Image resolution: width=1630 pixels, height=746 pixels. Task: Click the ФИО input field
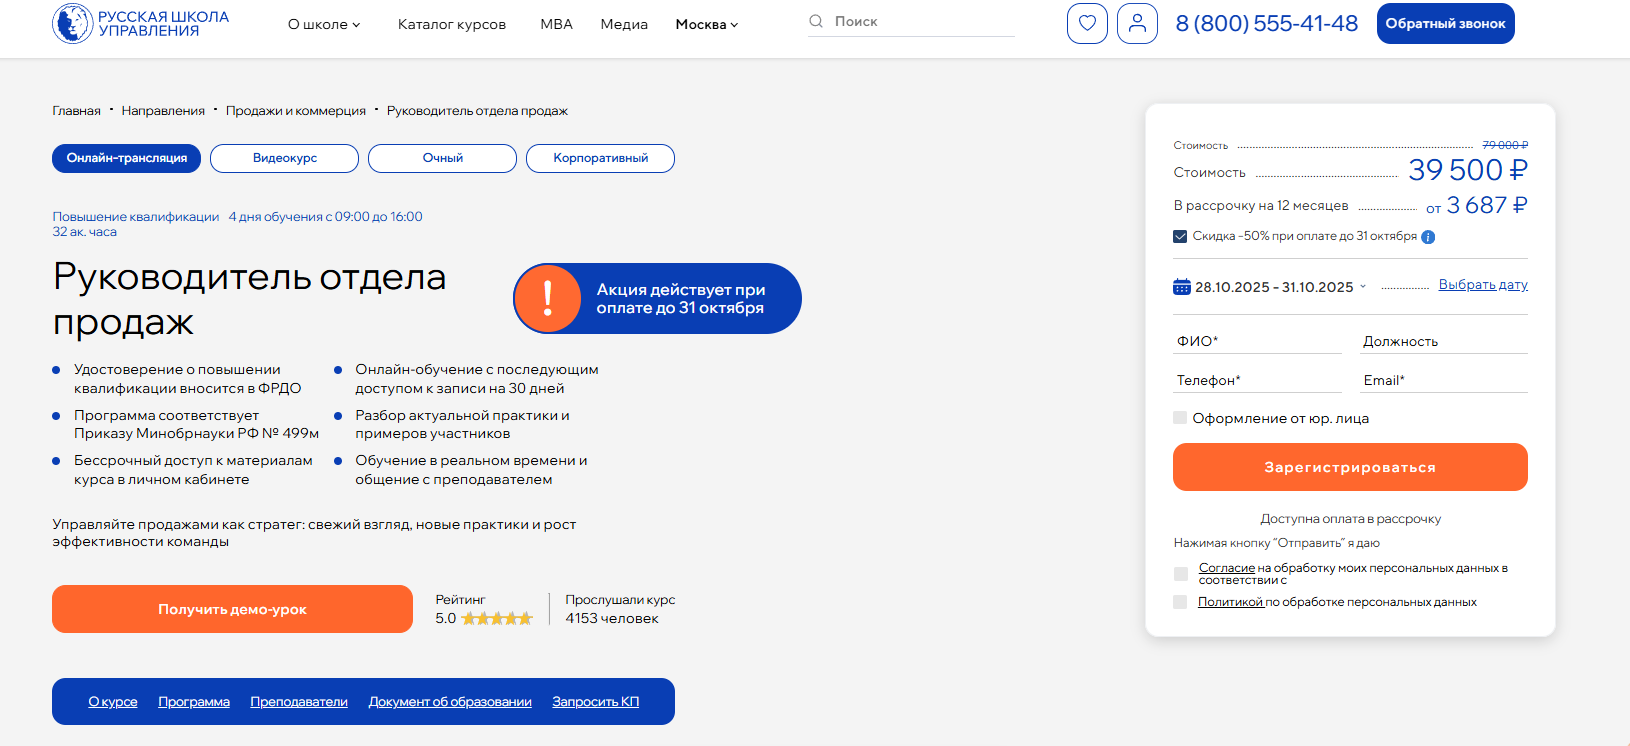point(1257,341)
